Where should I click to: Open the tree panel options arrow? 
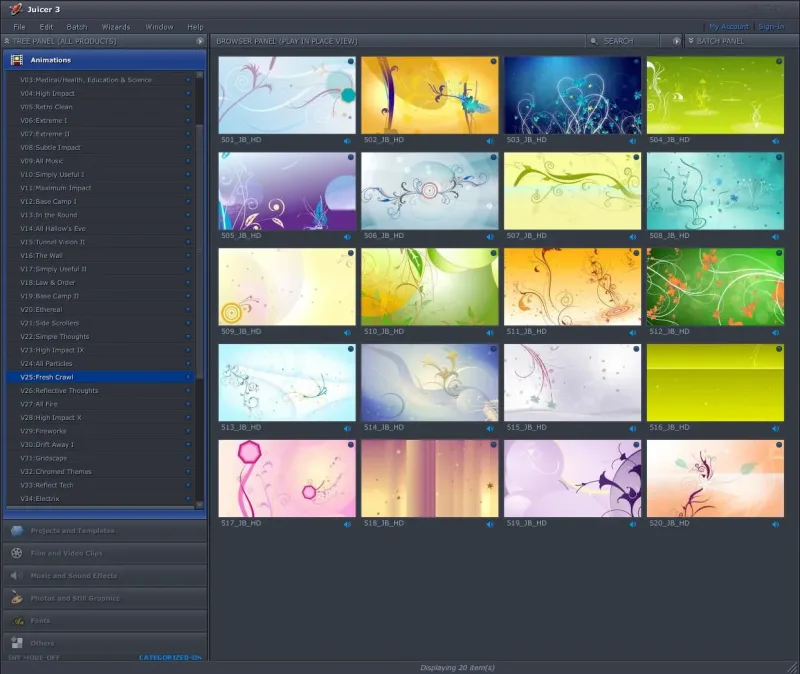[x=200, y=41]
